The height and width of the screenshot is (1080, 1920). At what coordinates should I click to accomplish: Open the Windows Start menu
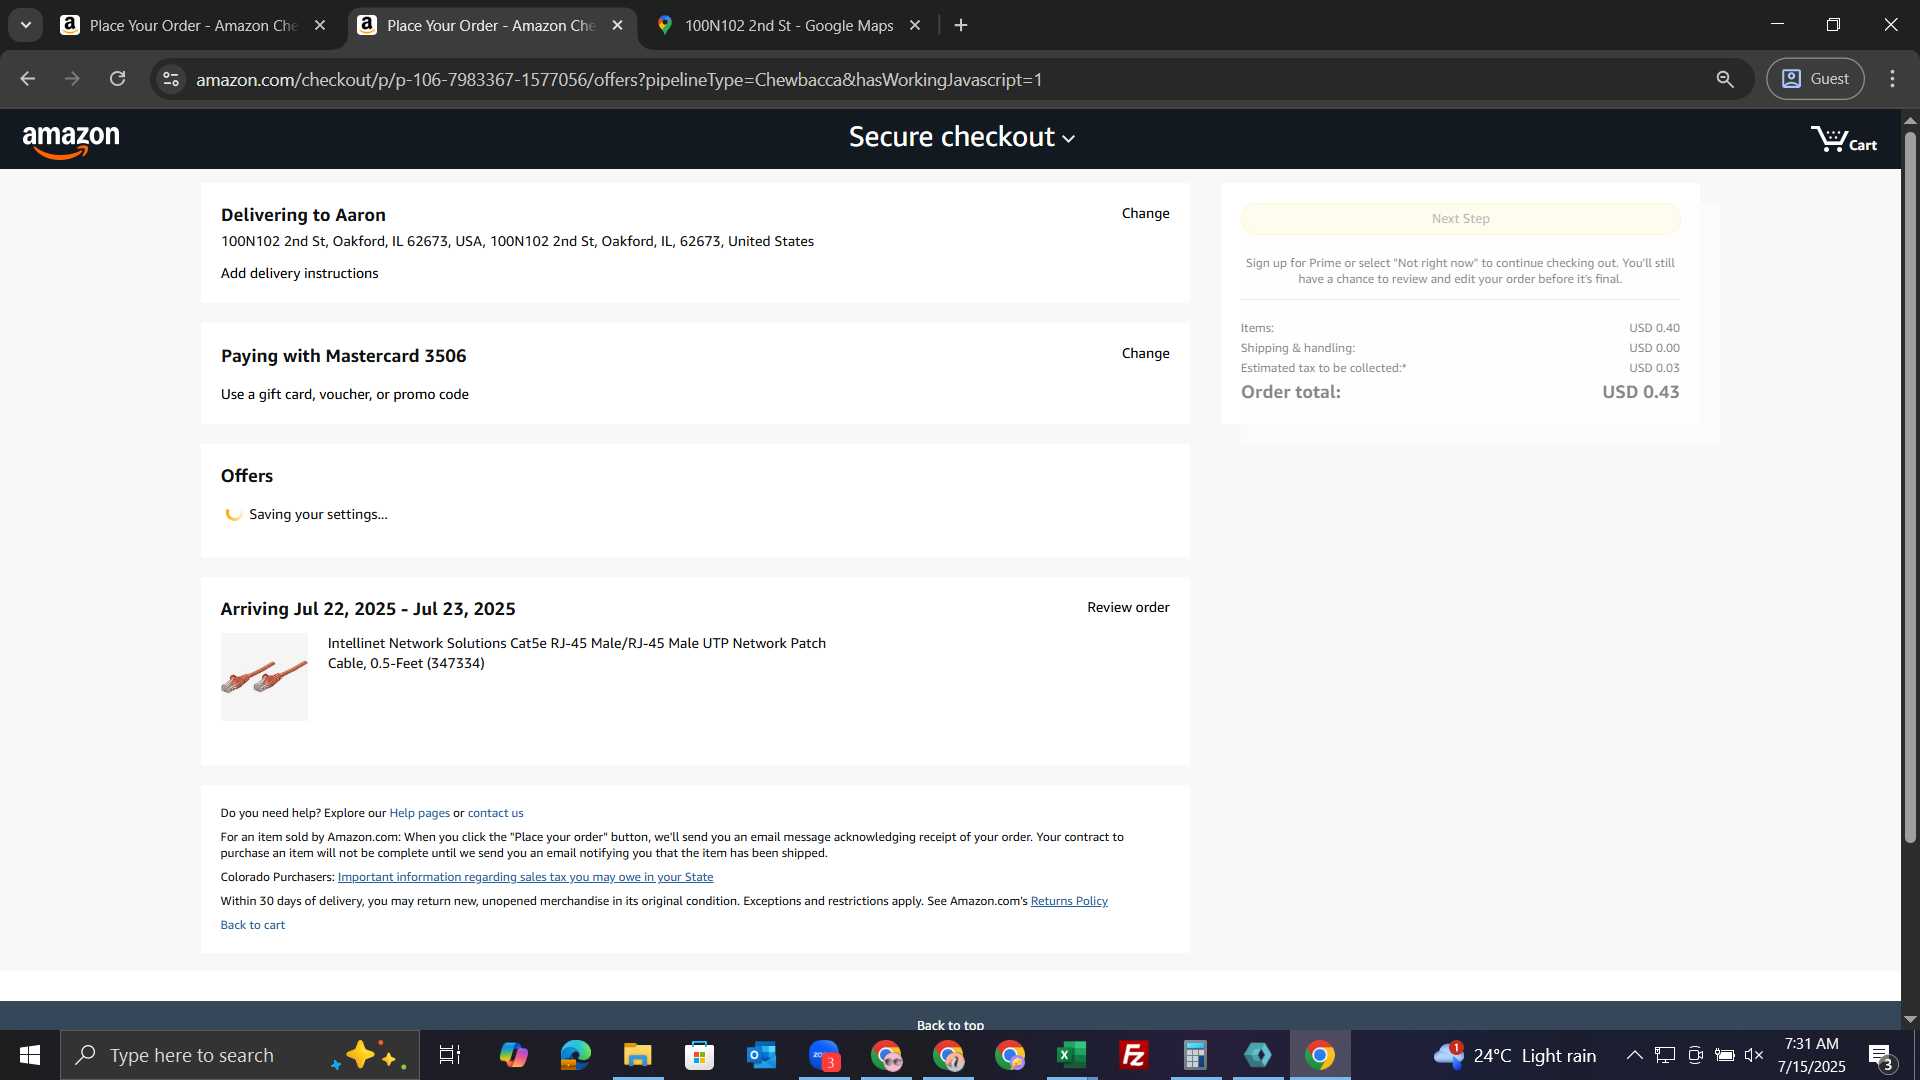[30, 1055]
